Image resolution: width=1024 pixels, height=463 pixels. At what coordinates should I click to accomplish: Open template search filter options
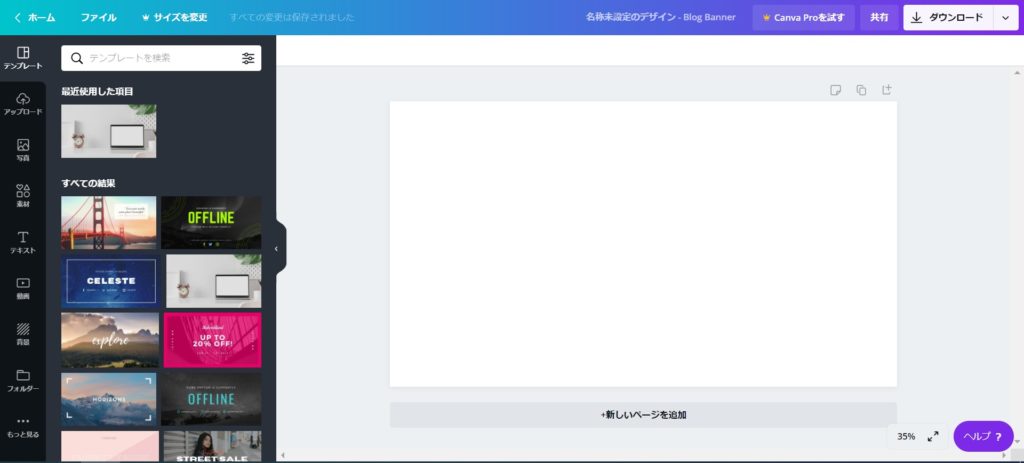tap(248, 58)
